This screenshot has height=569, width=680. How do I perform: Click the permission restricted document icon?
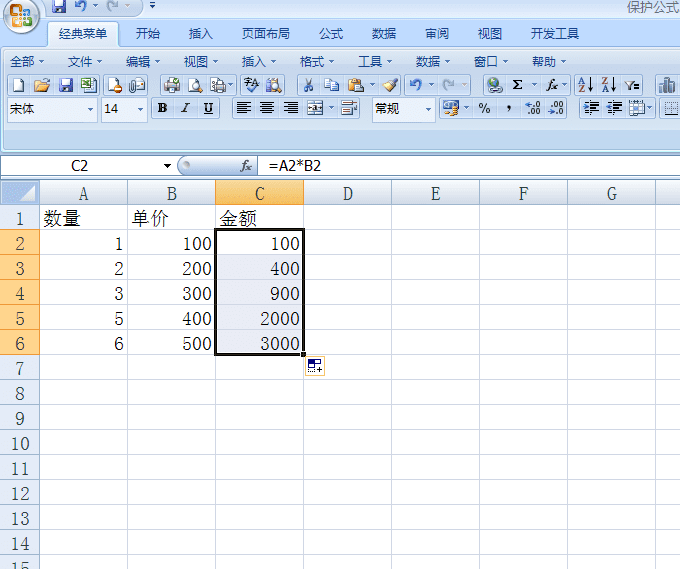114,85
